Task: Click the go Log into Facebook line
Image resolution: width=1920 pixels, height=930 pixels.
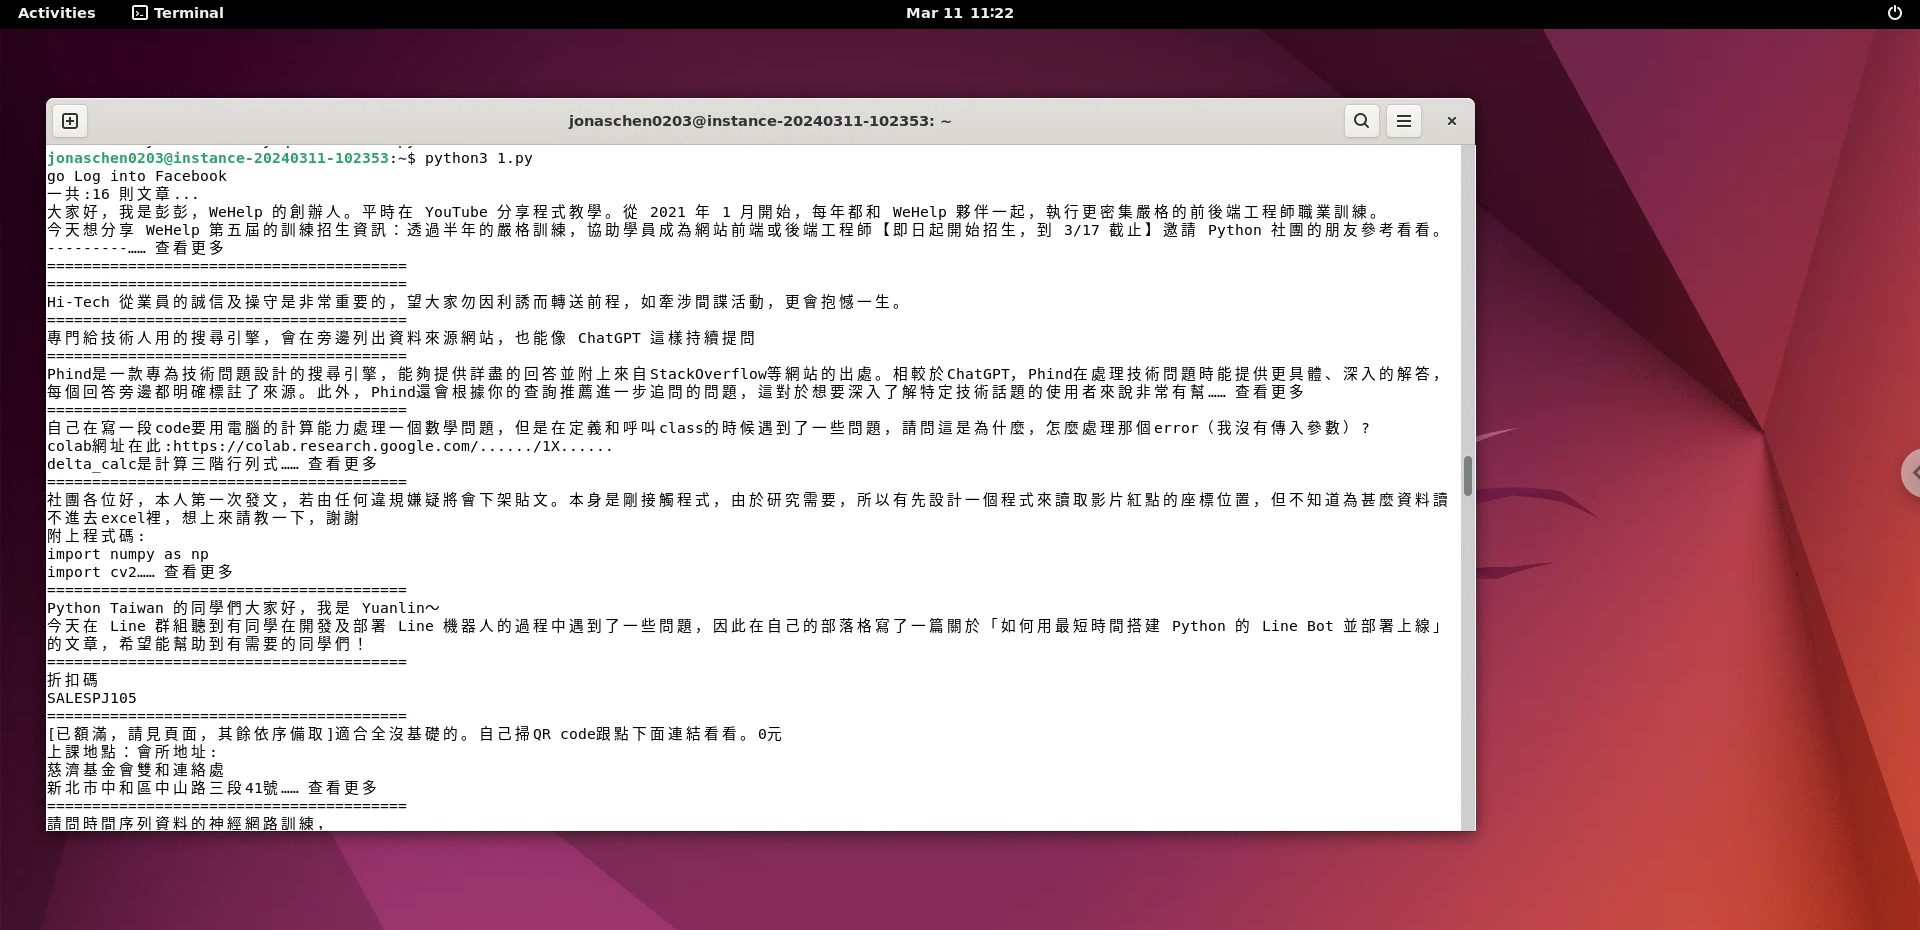Action: tap(137, 176)
